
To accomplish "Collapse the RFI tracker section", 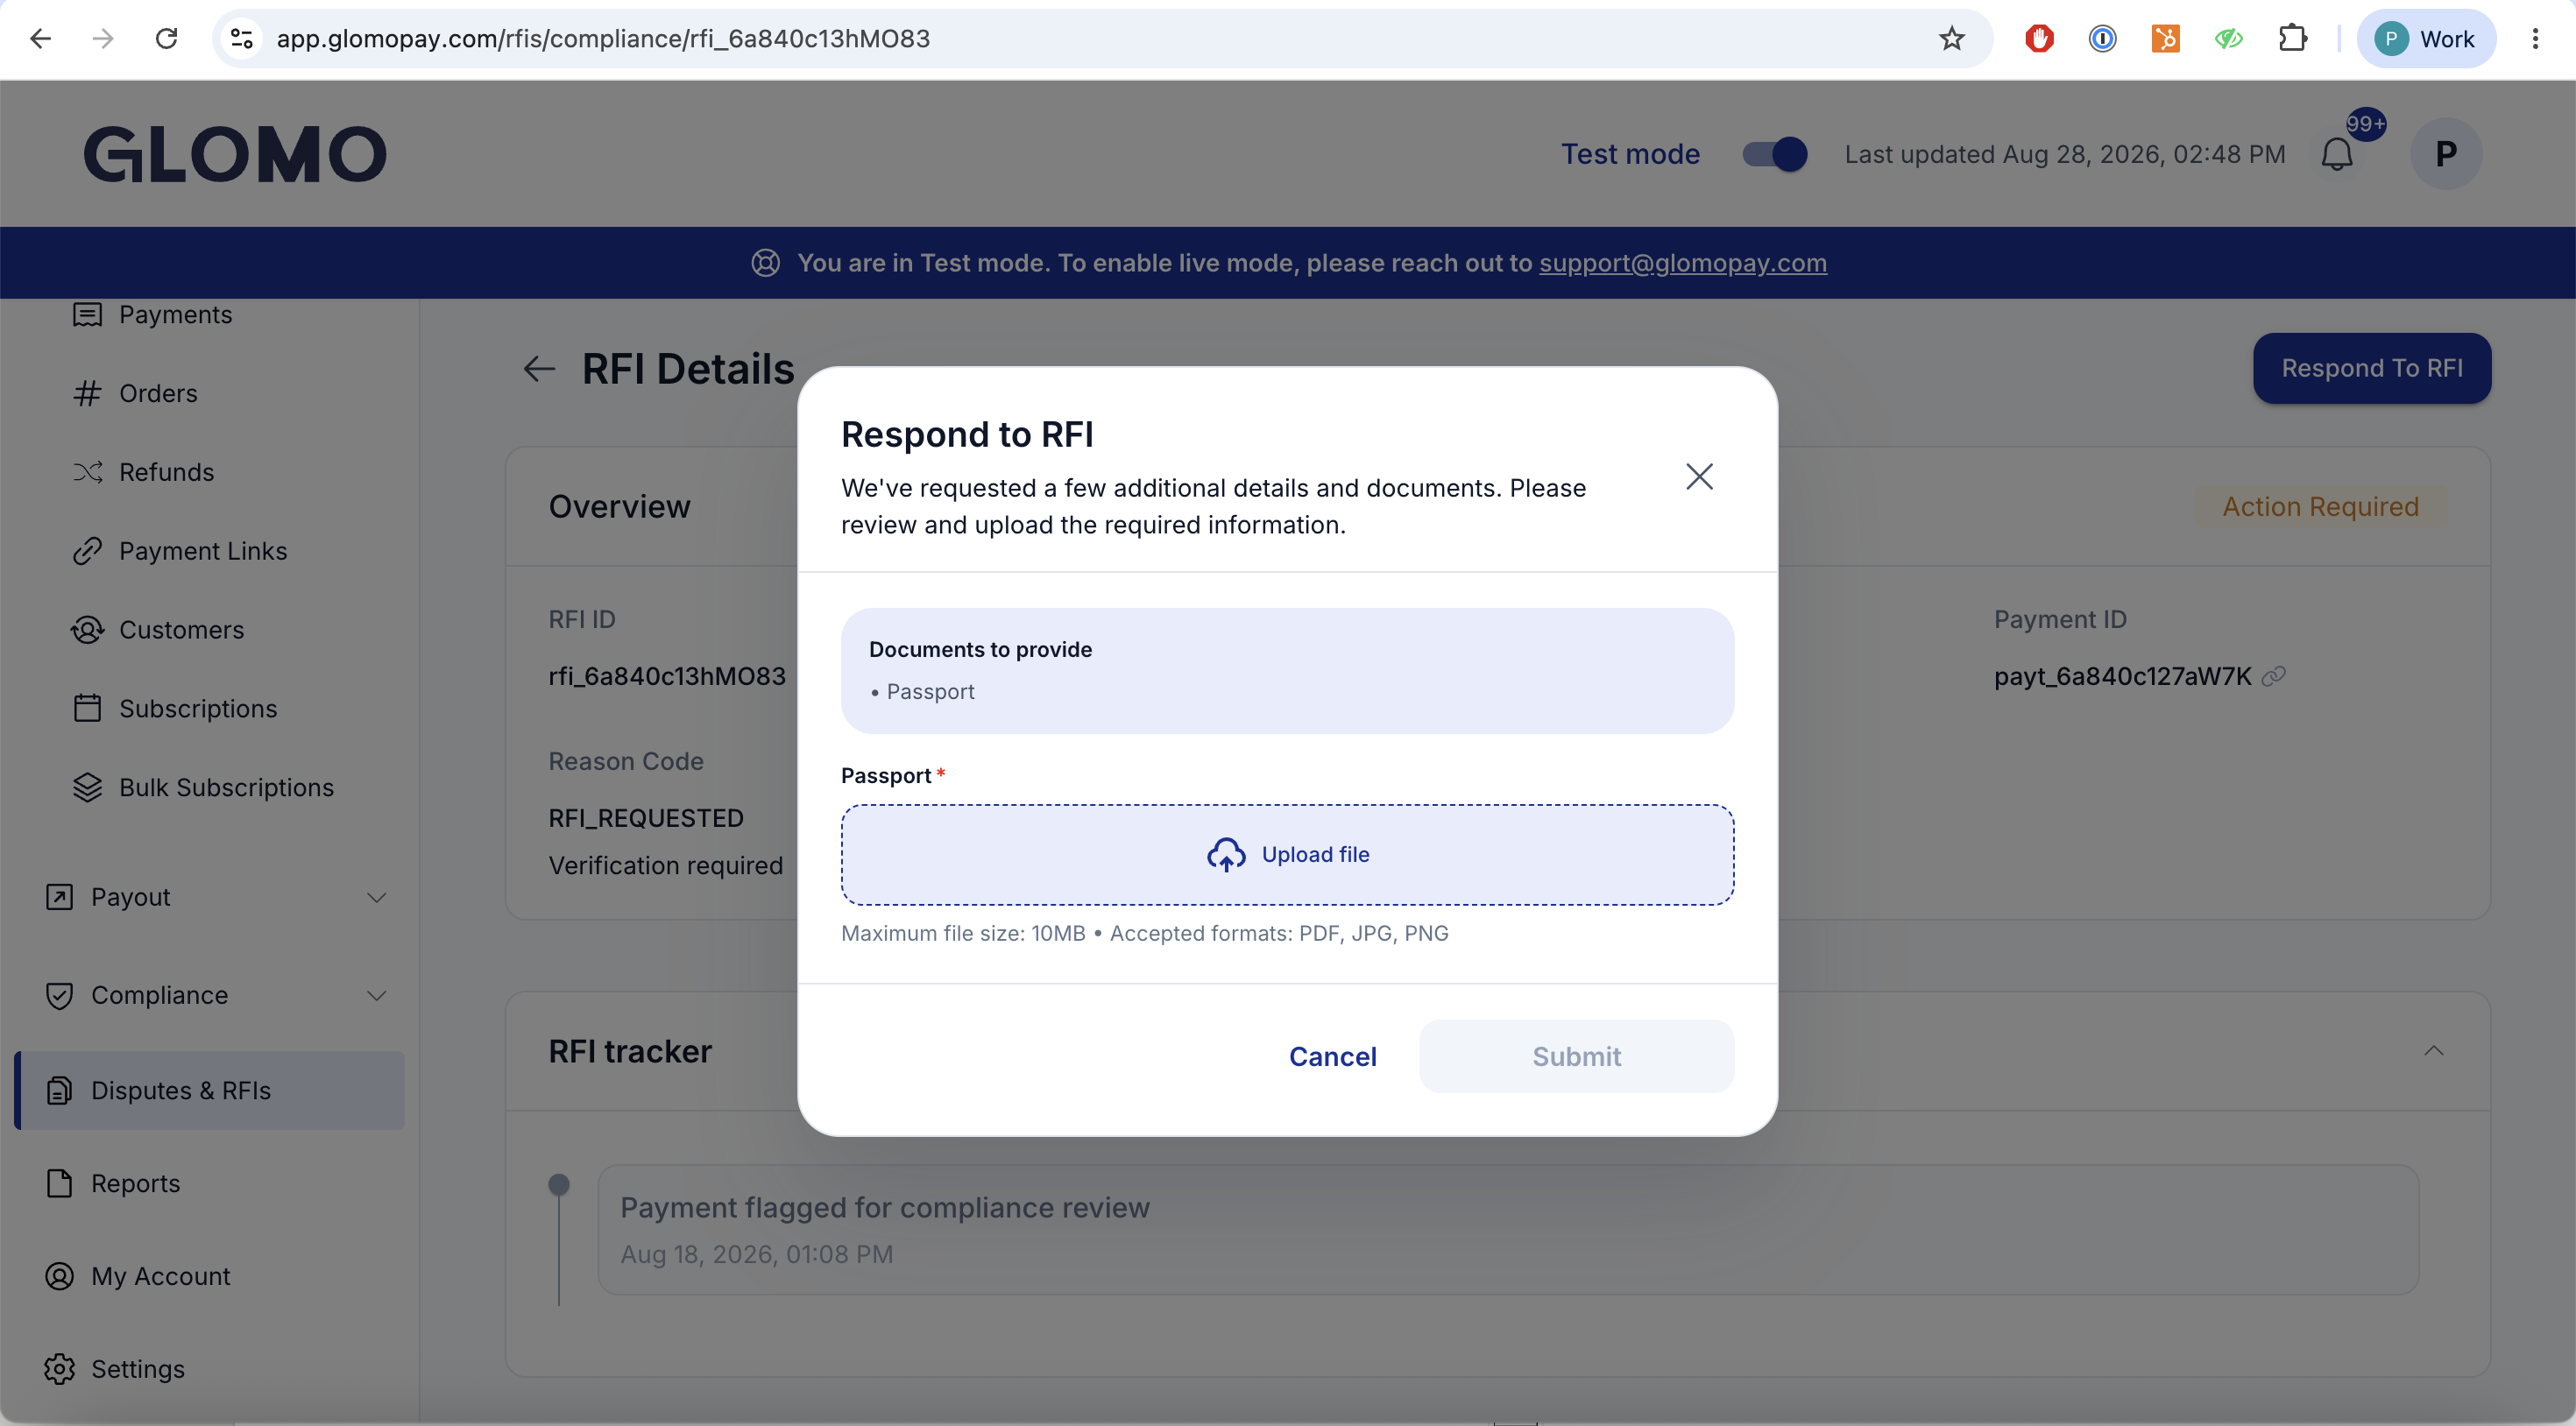I will pyautogui.click(x=2433, y=1050).
